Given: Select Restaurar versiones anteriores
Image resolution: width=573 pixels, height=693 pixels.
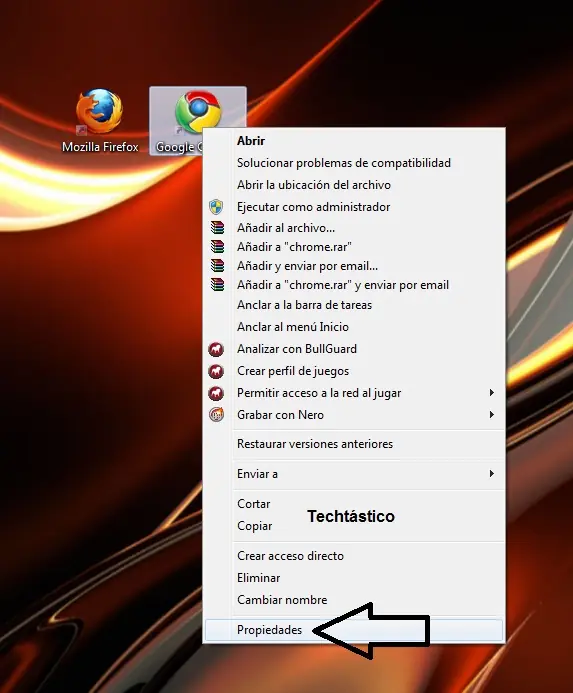Looking at the screenshot, I should (354, 444).
